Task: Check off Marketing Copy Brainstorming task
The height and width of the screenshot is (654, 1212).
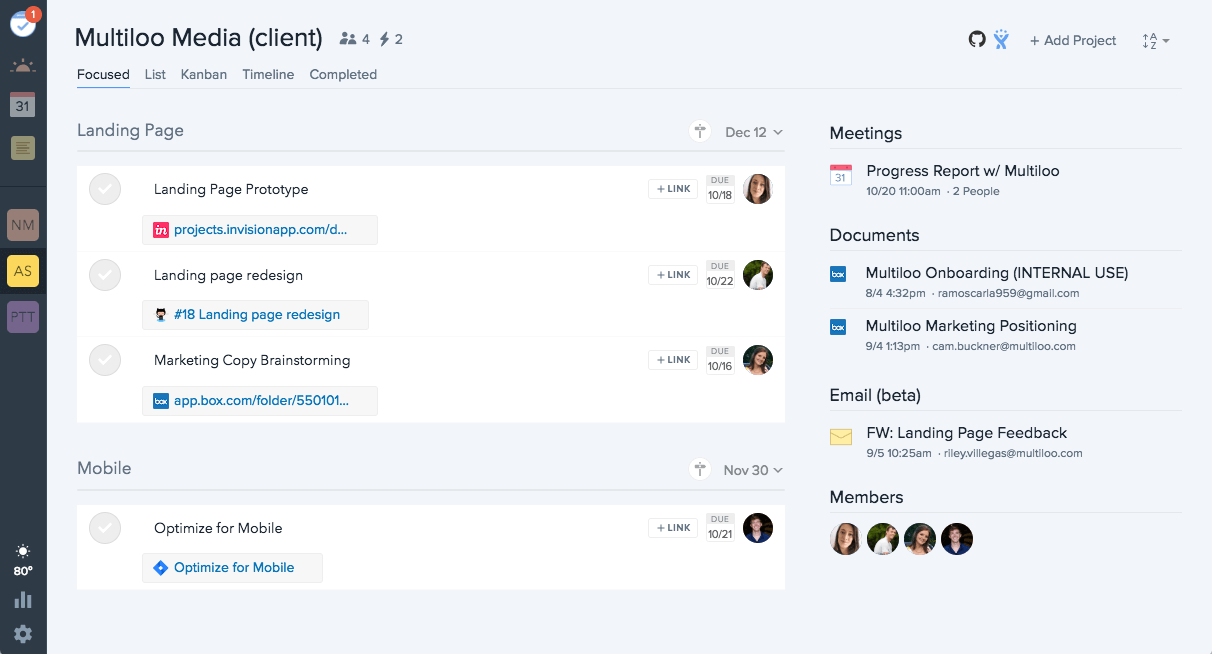Action: tap(105, 360)
